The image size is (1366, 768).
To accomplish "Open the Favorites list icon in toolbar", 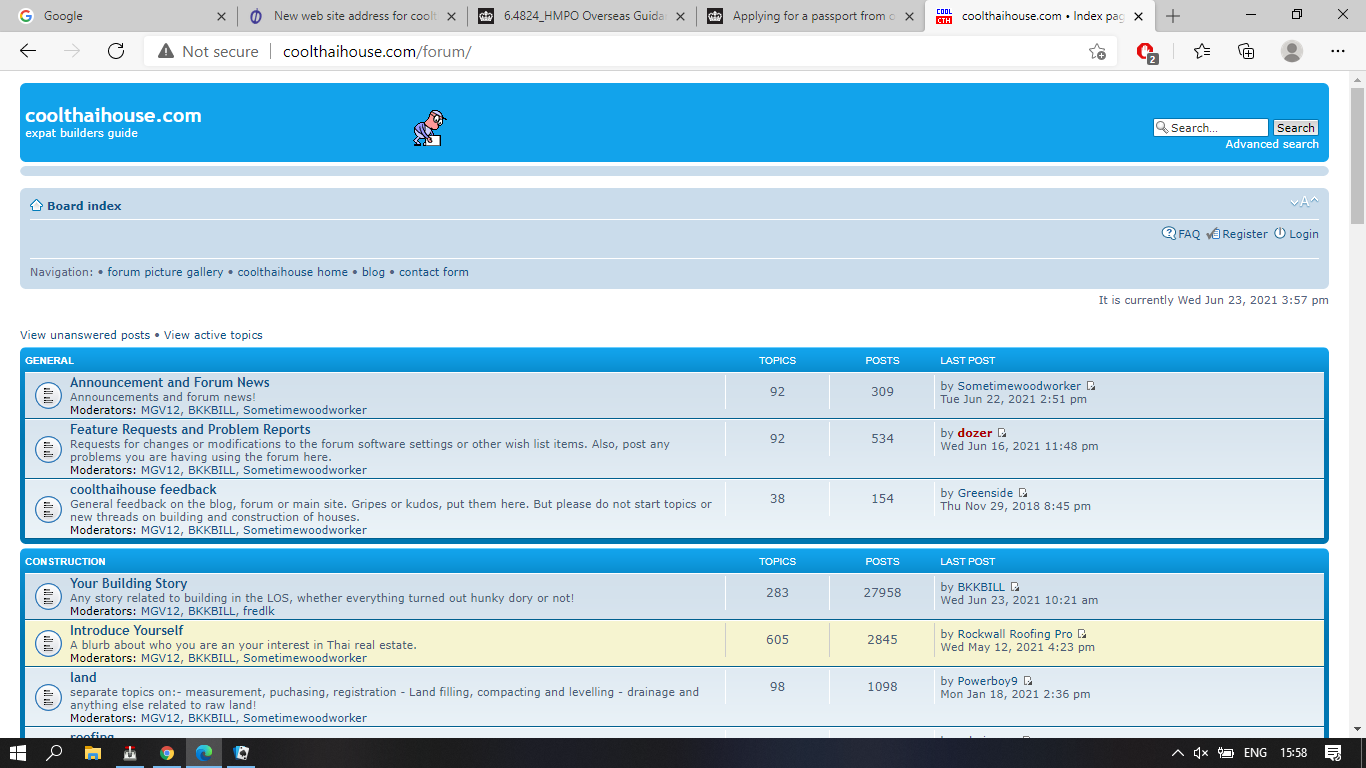I will (1201, 51).
